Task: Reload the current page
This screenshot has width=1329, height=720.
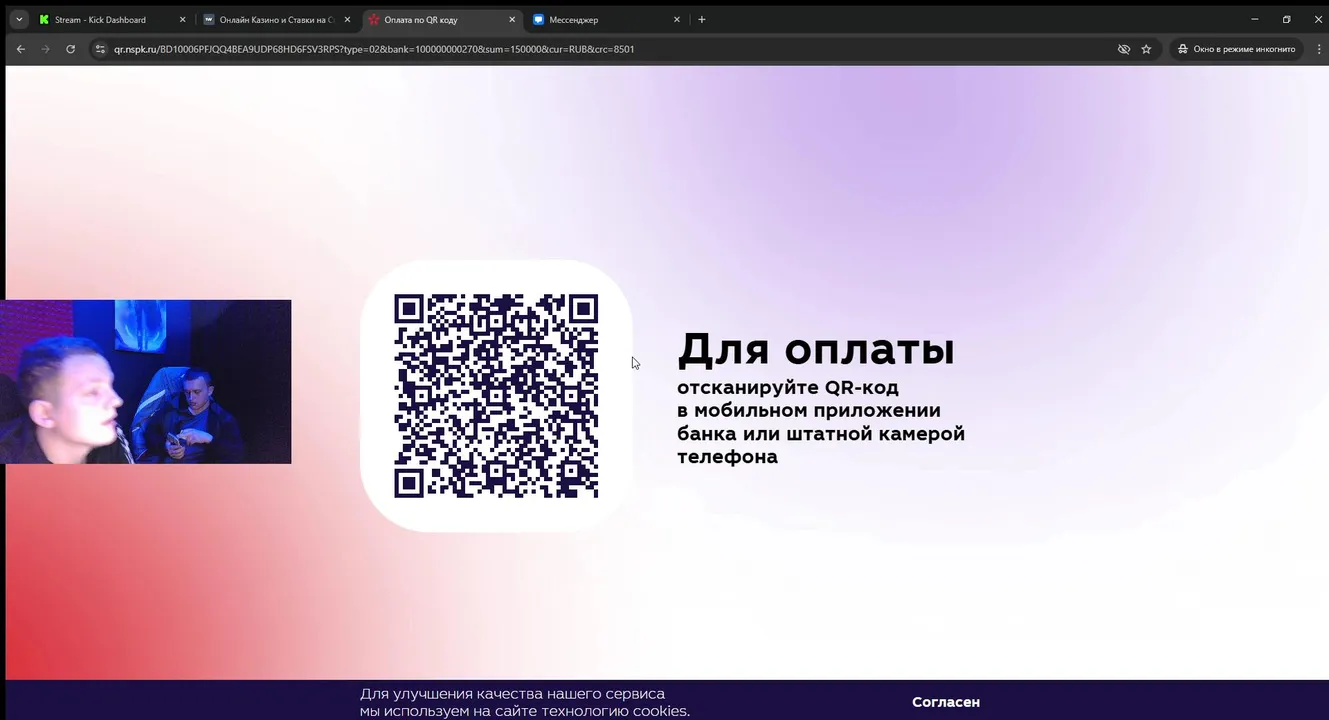Action: 70,49
